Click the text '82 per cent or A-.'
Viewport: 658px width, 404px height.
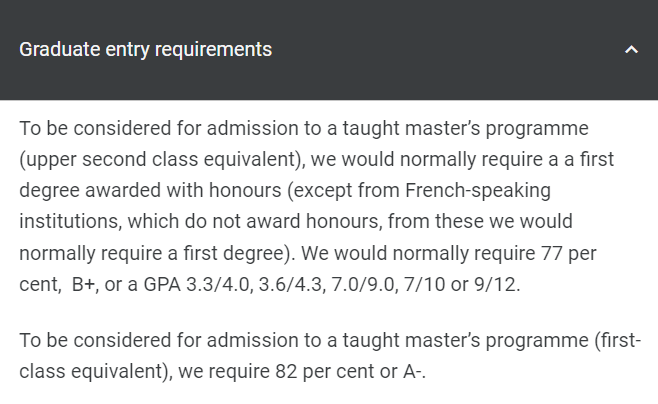pyautogui.click(x=350, y=371)
